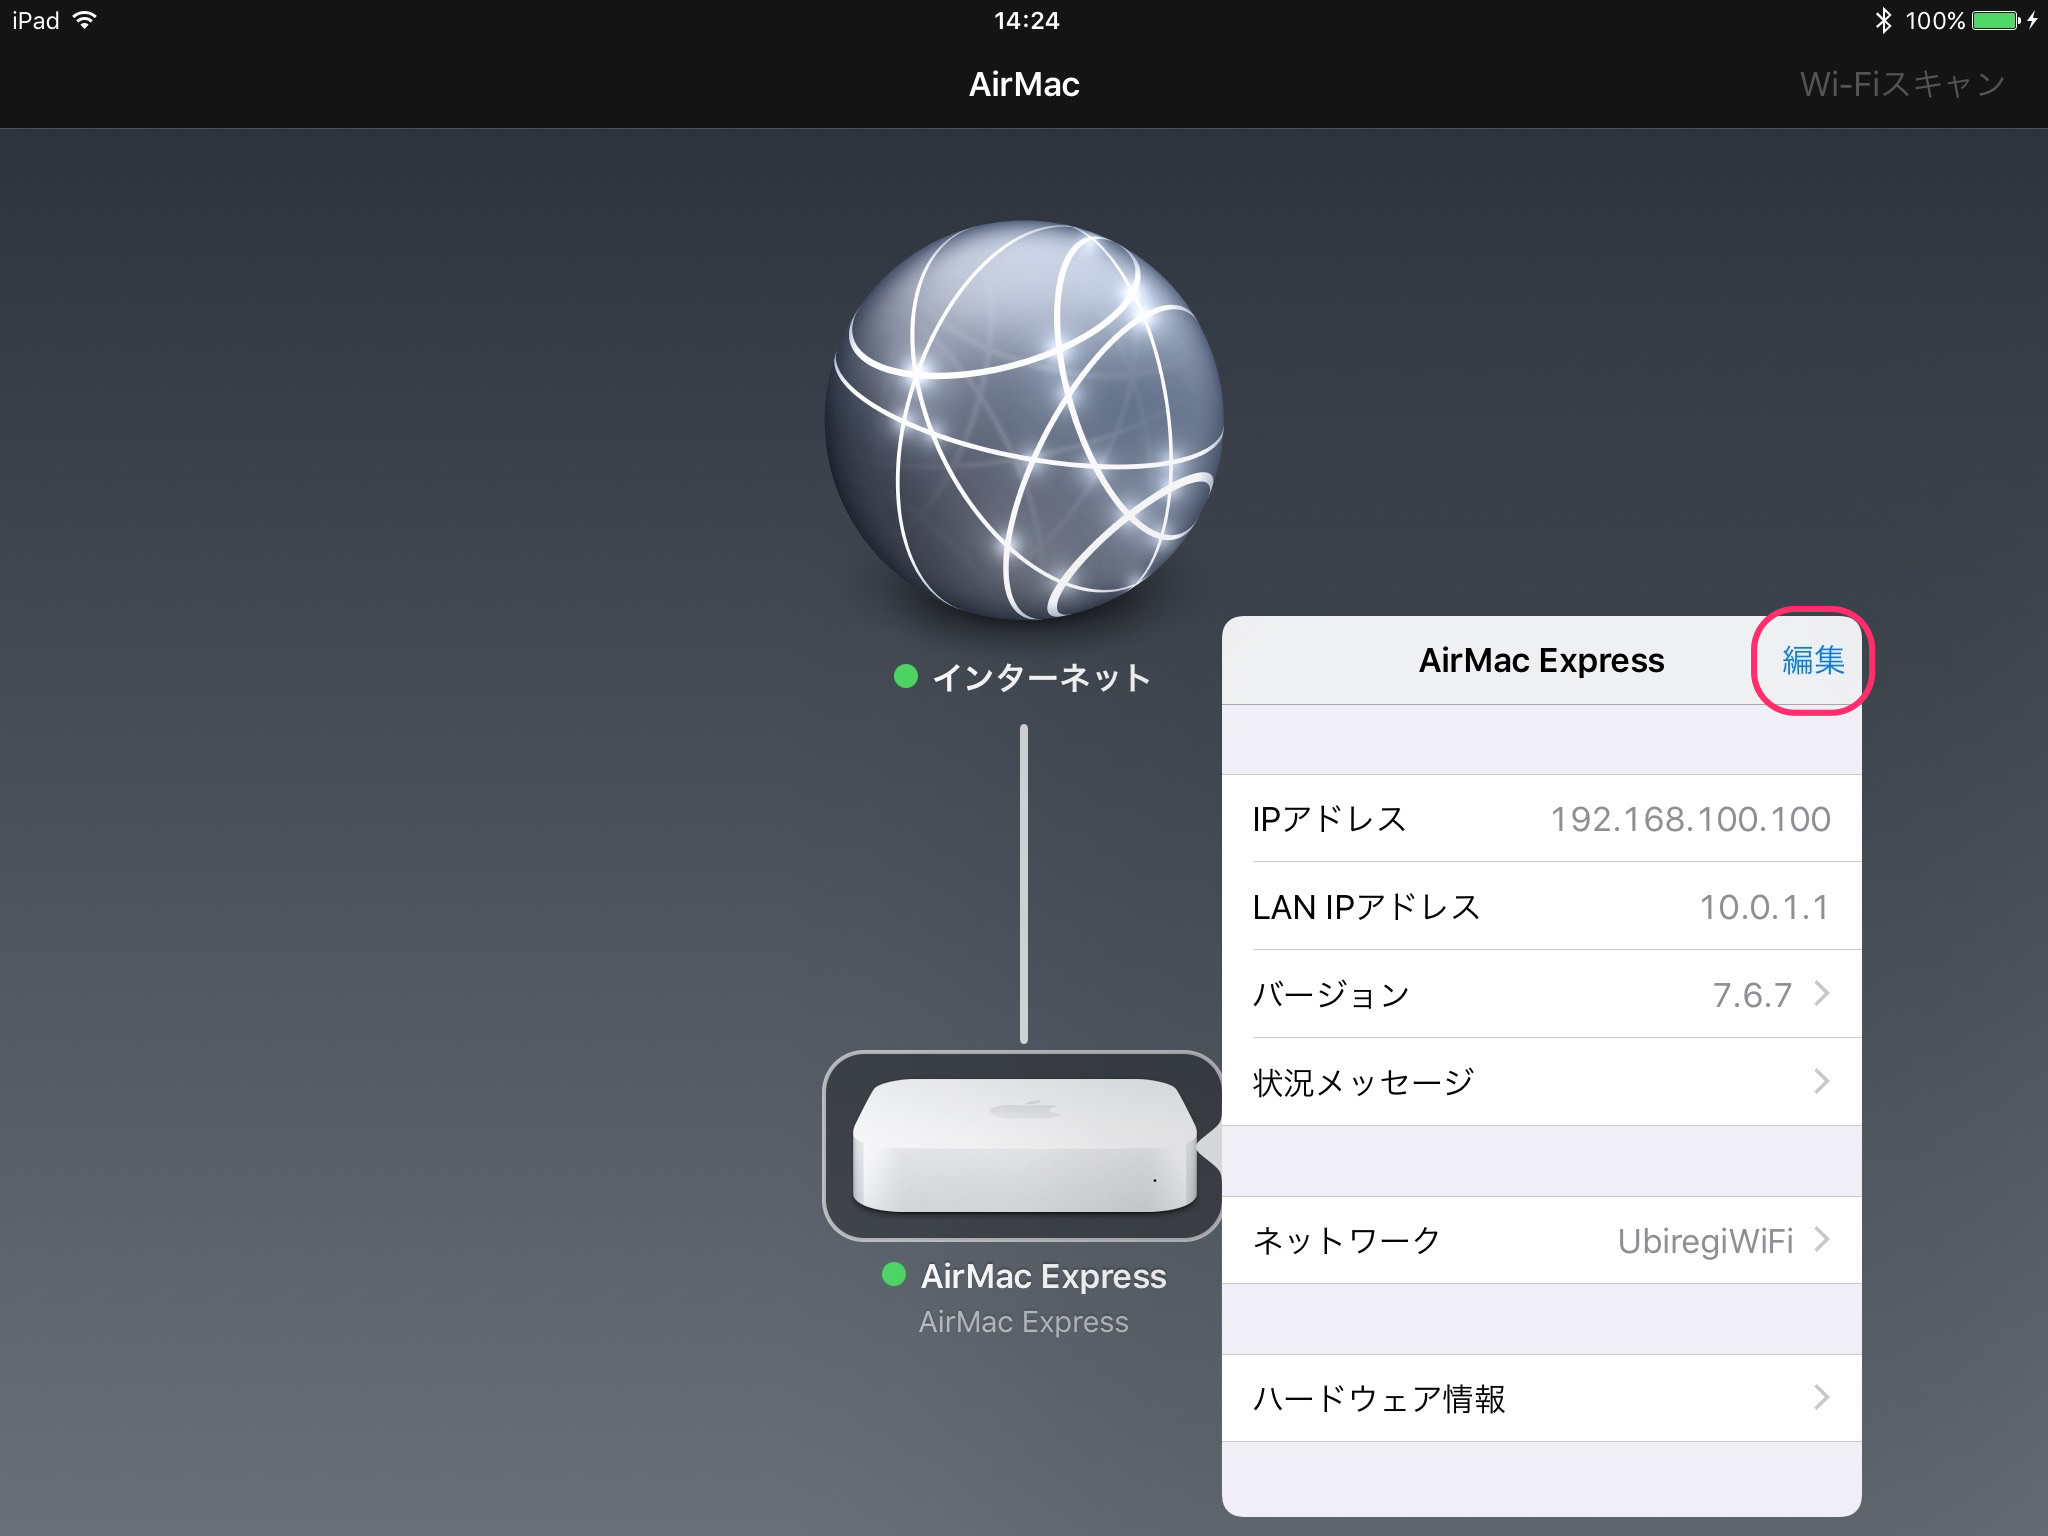This screenshot has height=1536, width=2048.
Task: Tap the chevron on the ネットワーク row
Action: pos(1822,1240)
